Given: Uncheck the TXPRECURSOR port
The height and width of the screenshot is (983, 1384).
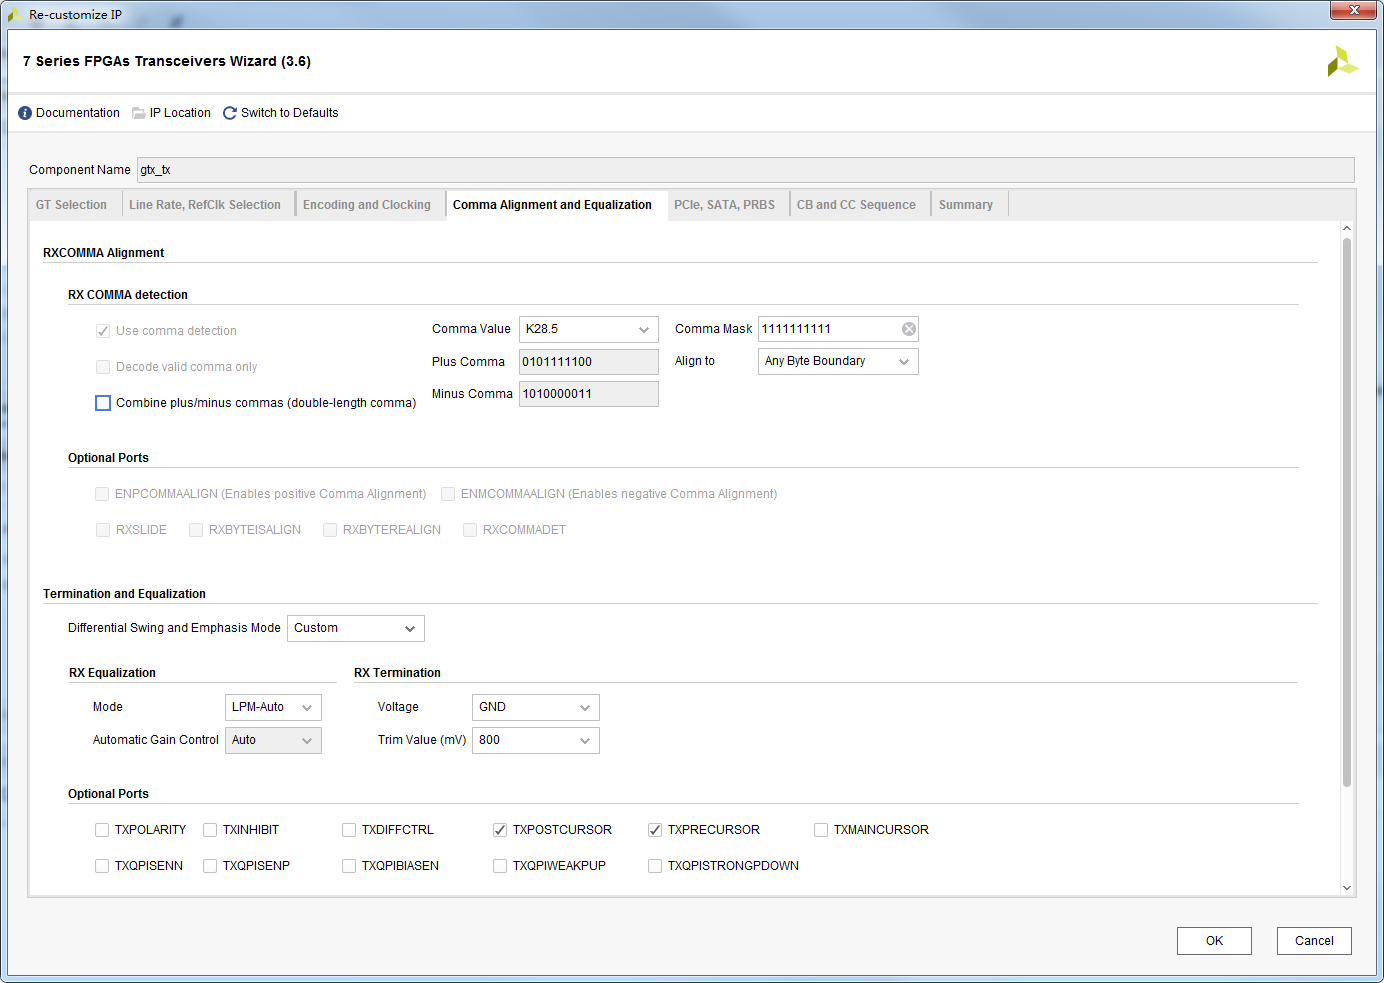Looking at the screenshot, I should click(x=655, y=830).
